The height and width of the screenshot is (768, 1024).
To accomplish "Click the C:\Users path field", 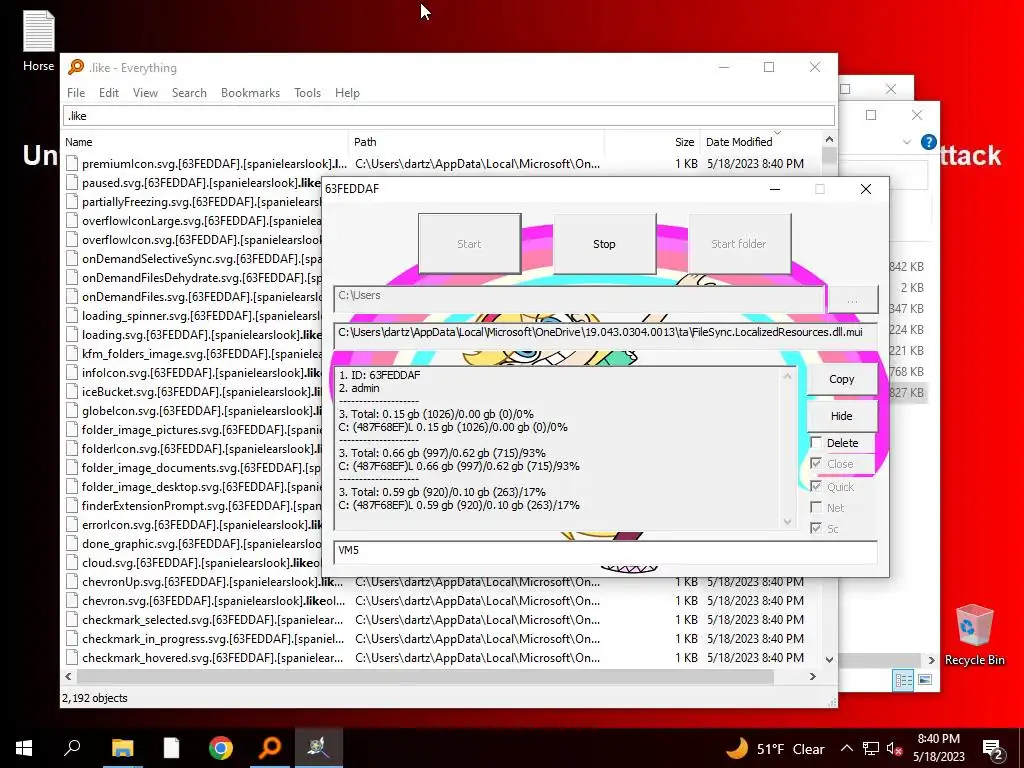I will [579, 300].
